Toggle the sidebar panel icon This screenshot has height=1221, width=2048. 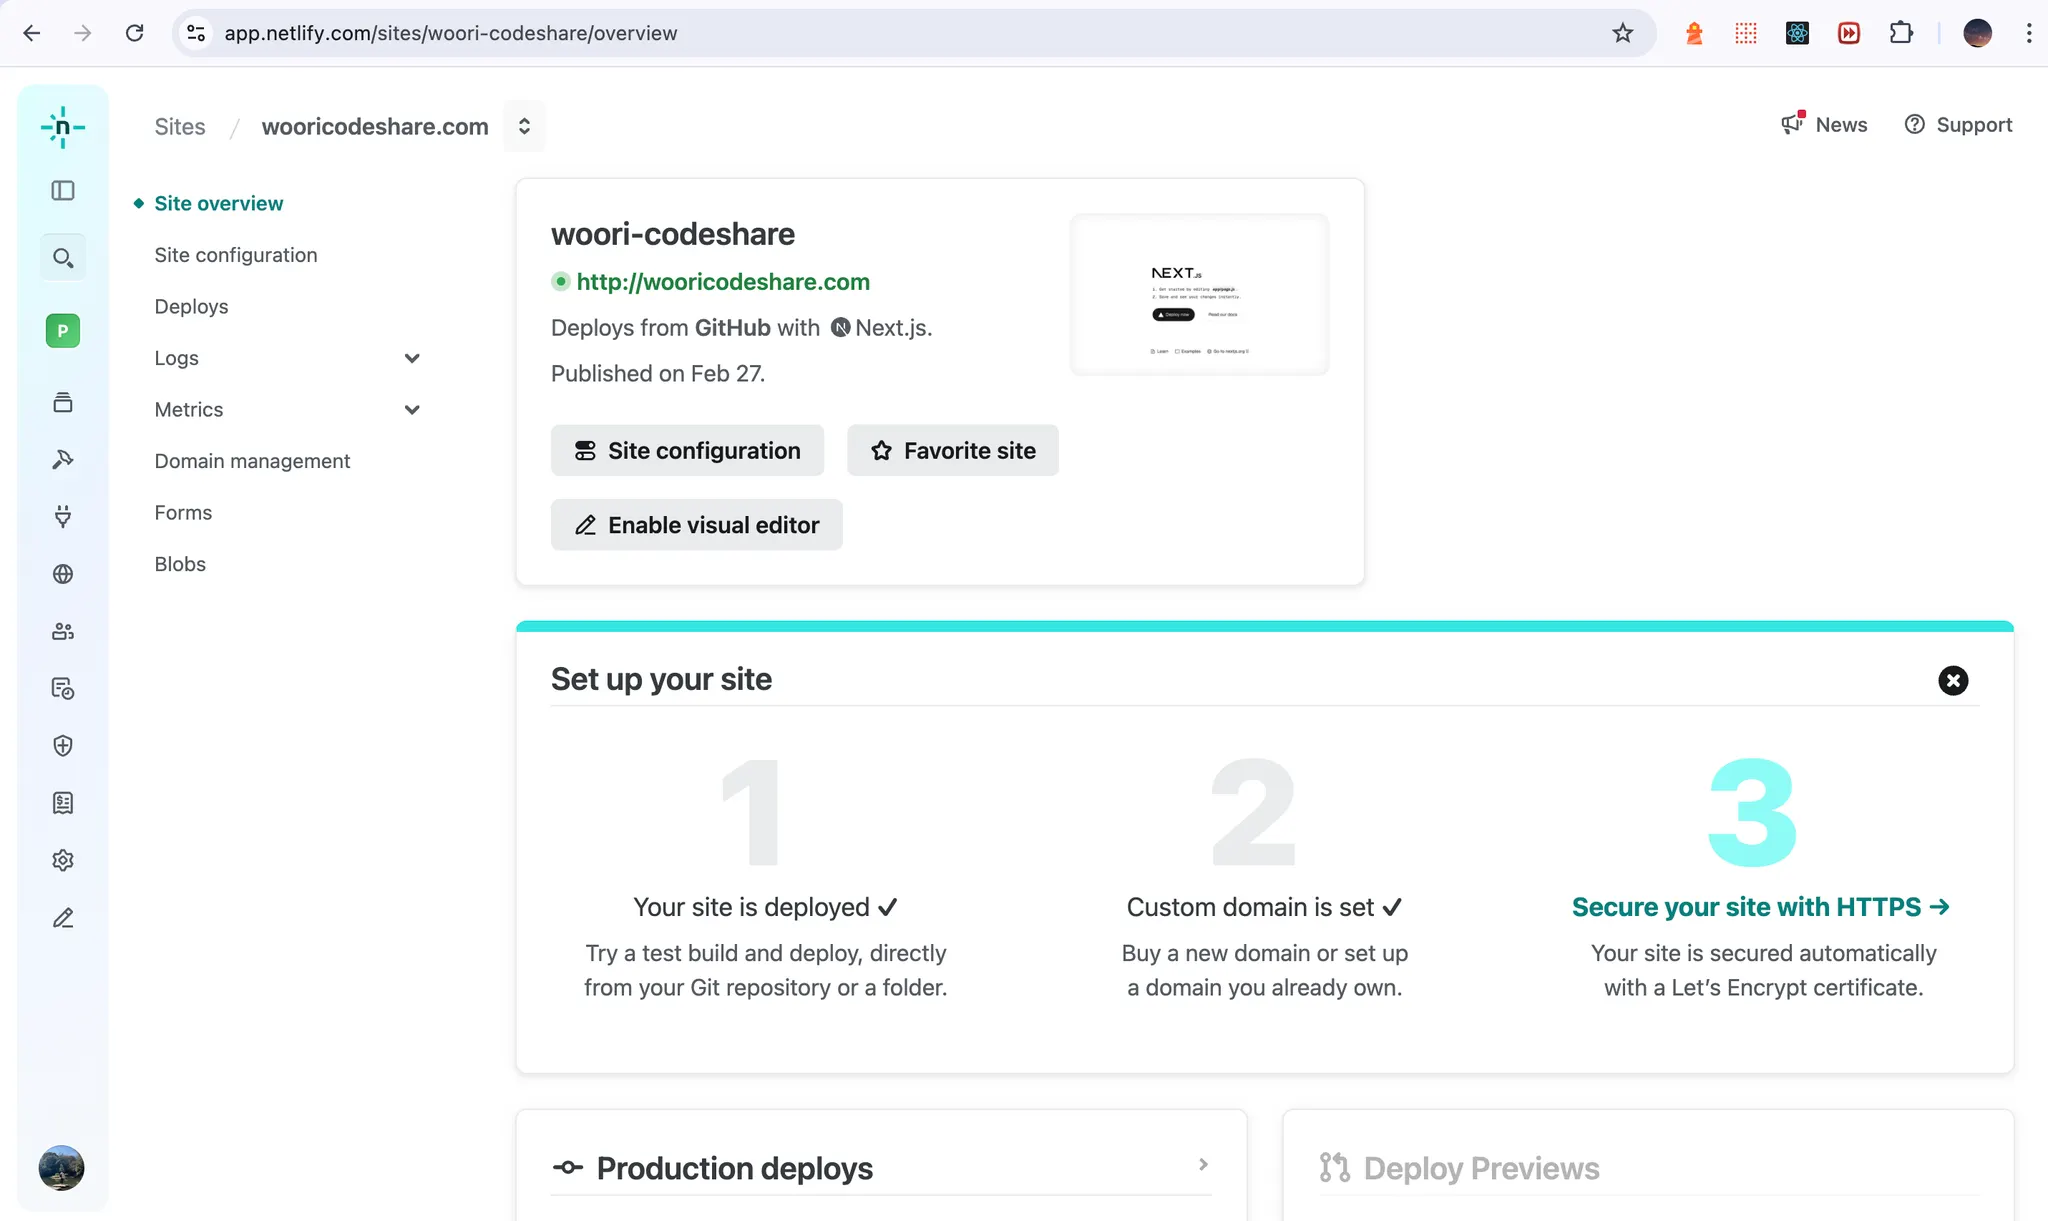(62, 190)
